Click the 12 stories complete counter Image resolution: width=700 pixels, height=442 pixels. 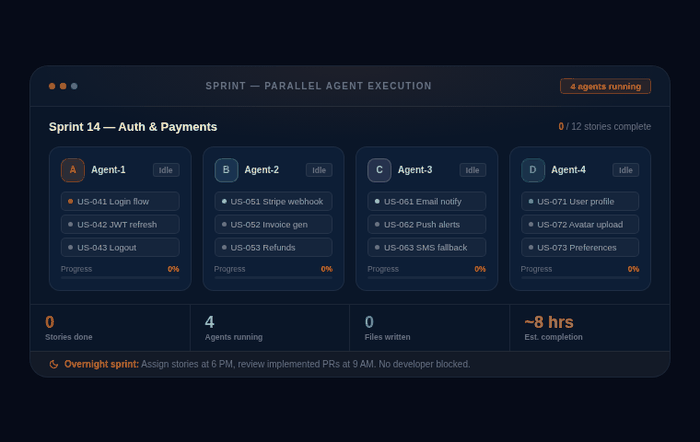click(604, 127)
